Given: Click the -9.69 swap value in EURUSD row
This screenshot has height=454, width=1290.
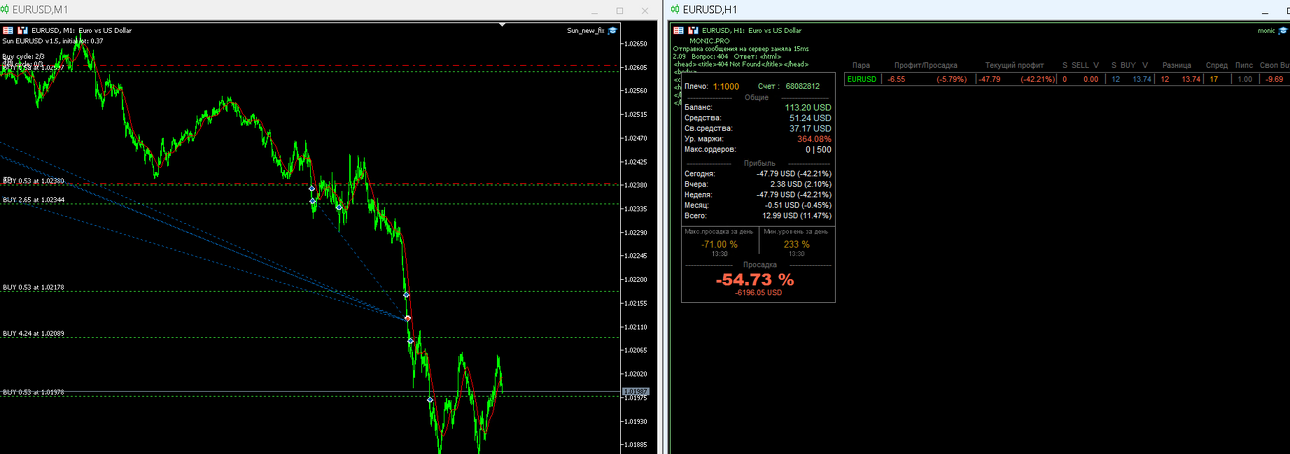Looking at the screenshot, I should click(x=1273, y=79).
